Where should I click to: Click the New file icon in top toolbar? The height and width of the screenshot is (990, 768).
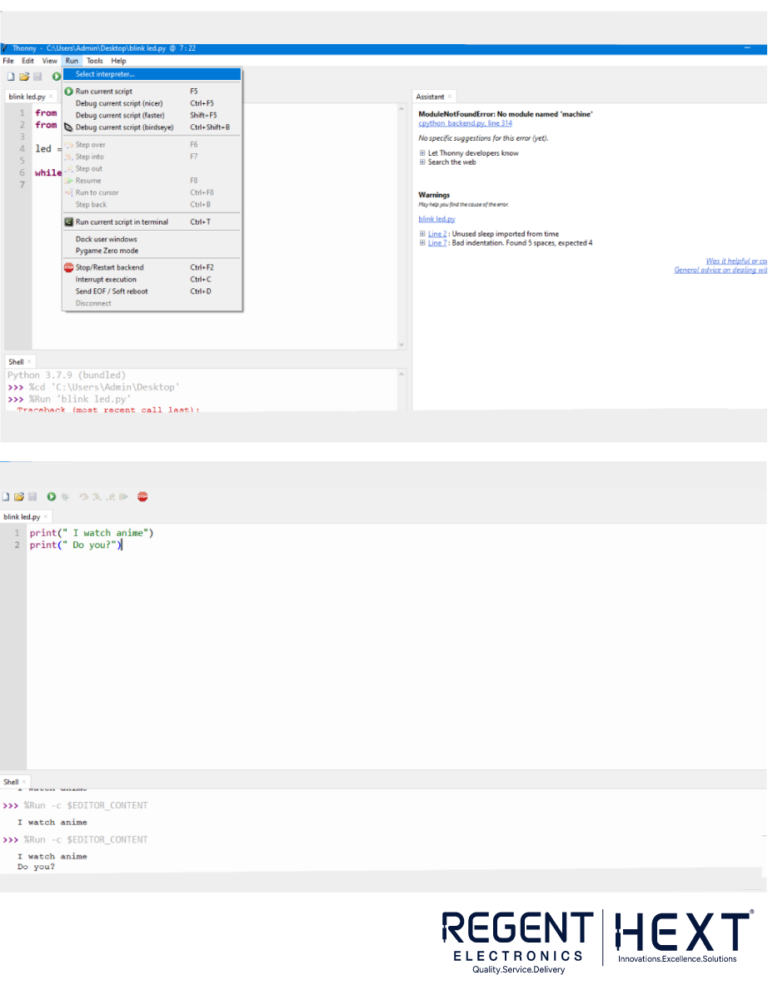[x=9, y=76]
